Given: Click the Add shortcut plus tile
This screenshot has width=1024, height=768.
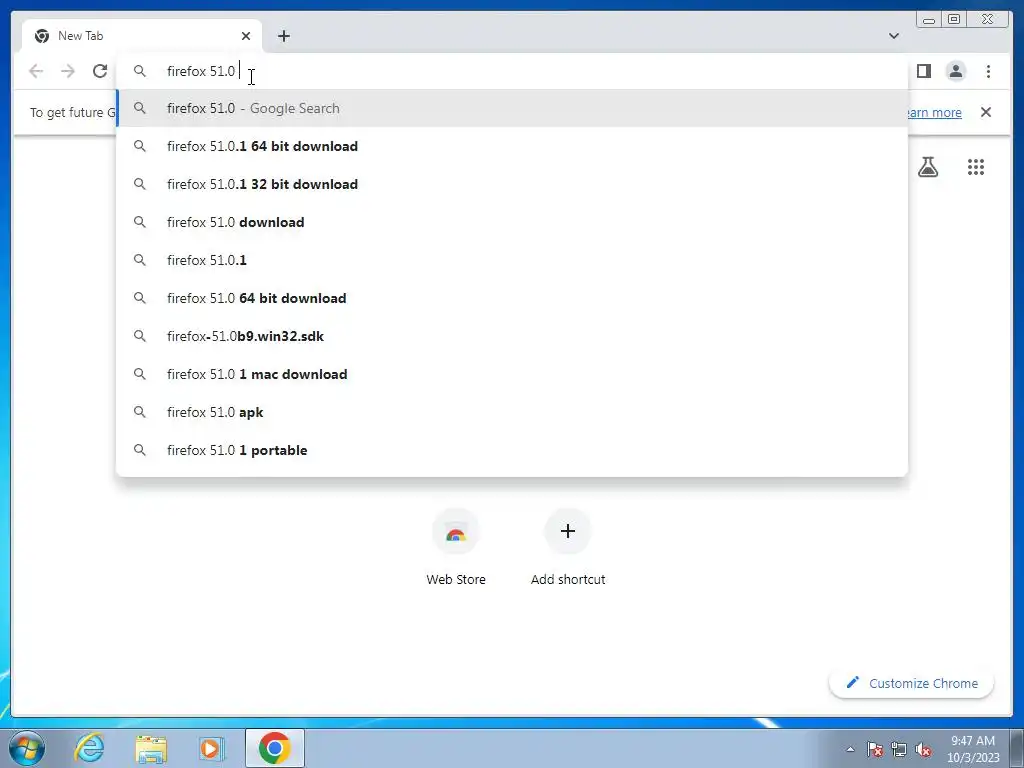Looking at the screenshot, I should (568, 547).
